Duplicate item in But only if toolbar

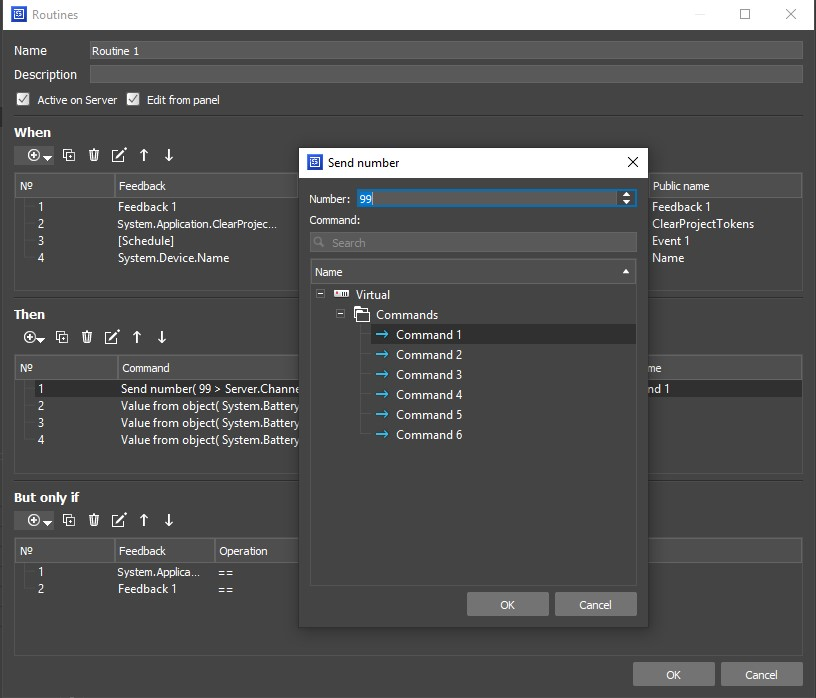point(69,520)
